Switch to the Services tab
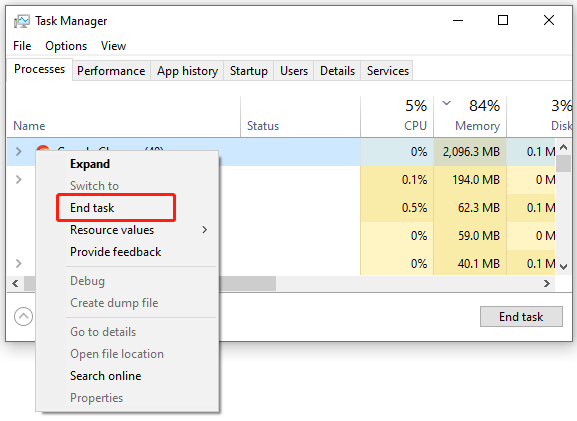577x421 pixels. [x=387, y=71]
